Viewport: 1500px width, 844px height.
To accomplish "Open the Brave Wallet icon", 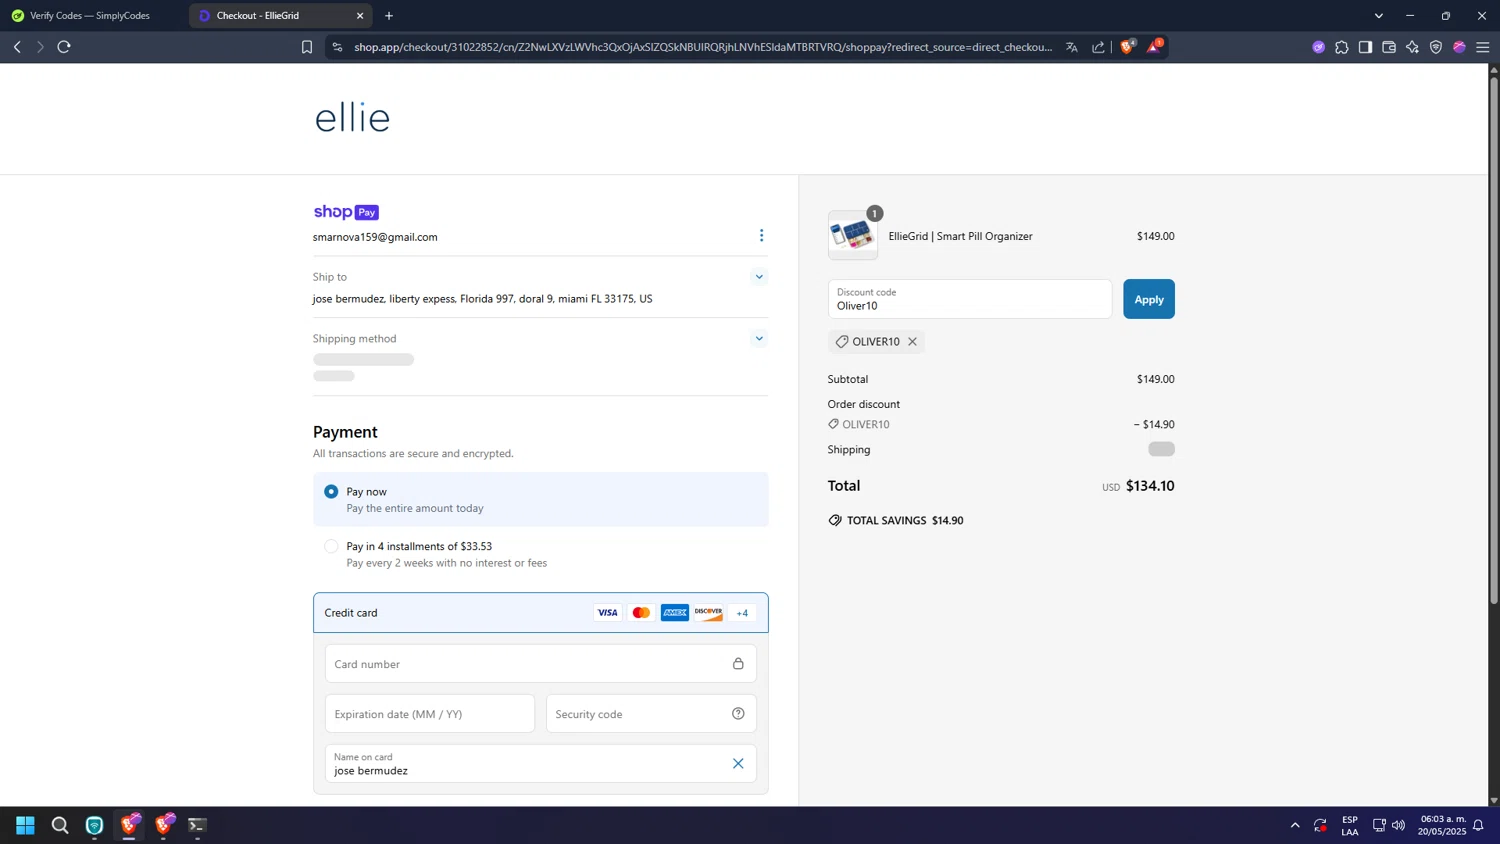I will (x=1389, y=47).
